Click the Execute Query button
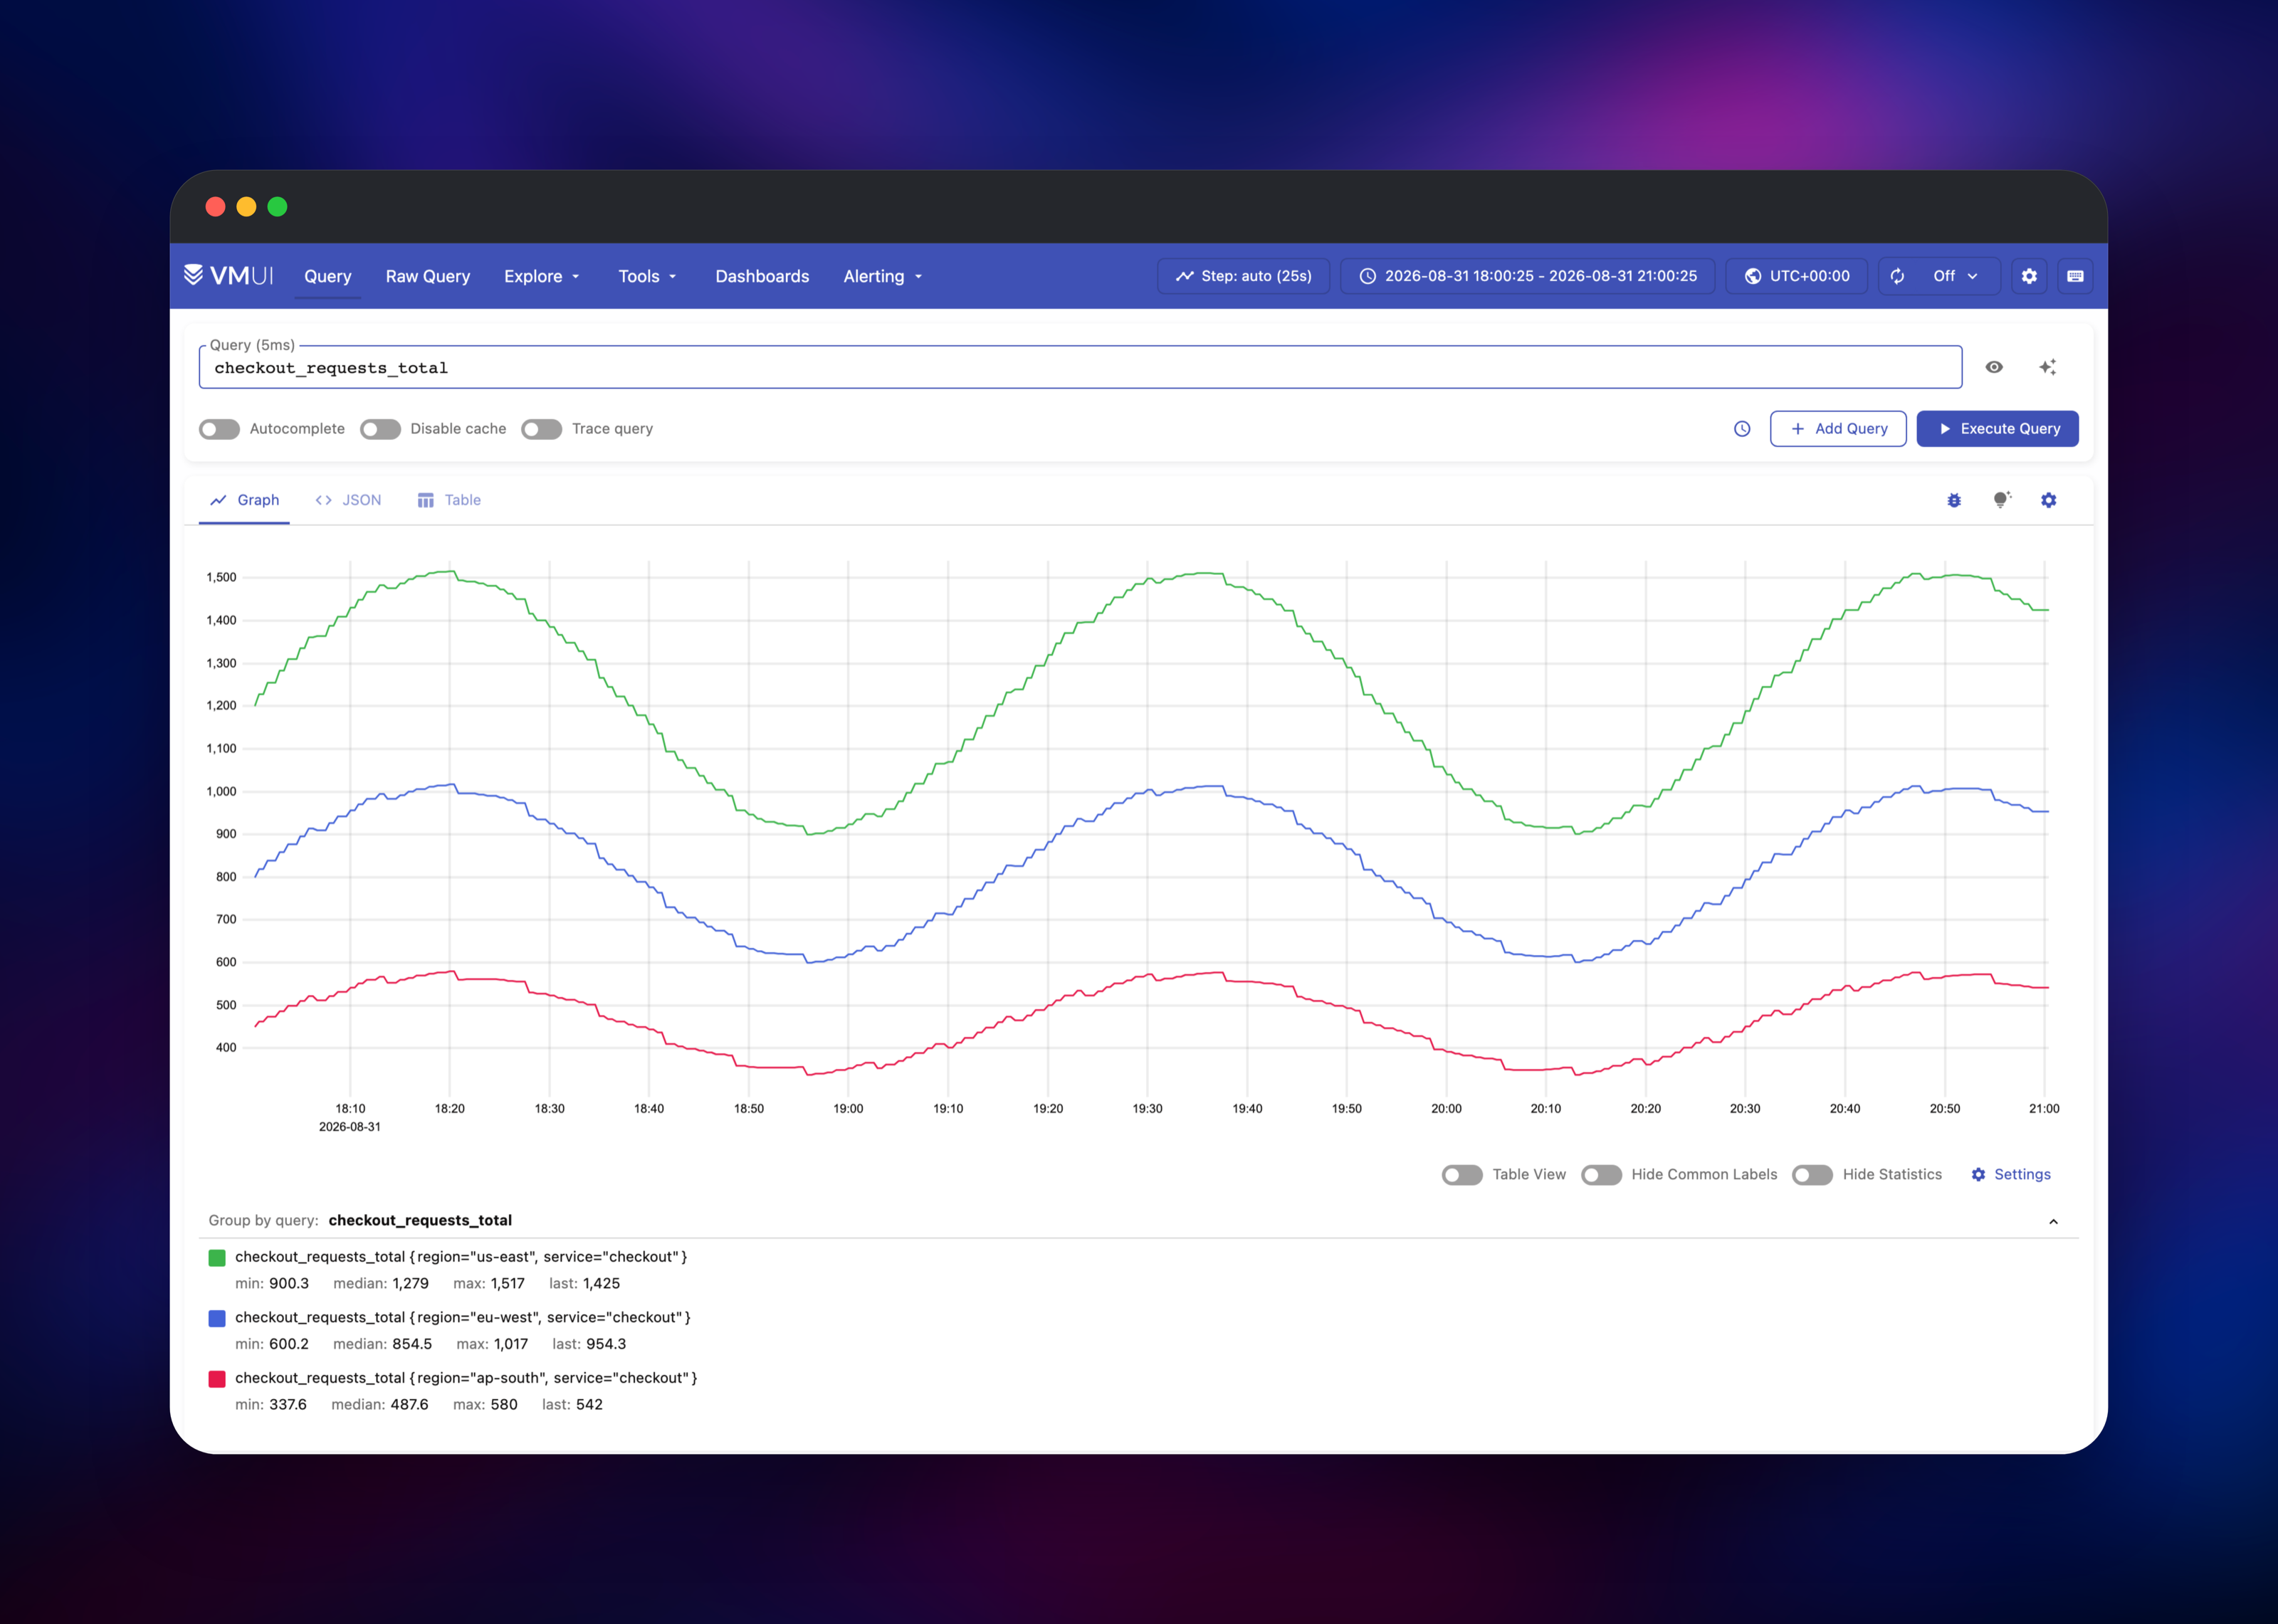The width and height of the screenshot is (2278, 1624). point(1997,429)
